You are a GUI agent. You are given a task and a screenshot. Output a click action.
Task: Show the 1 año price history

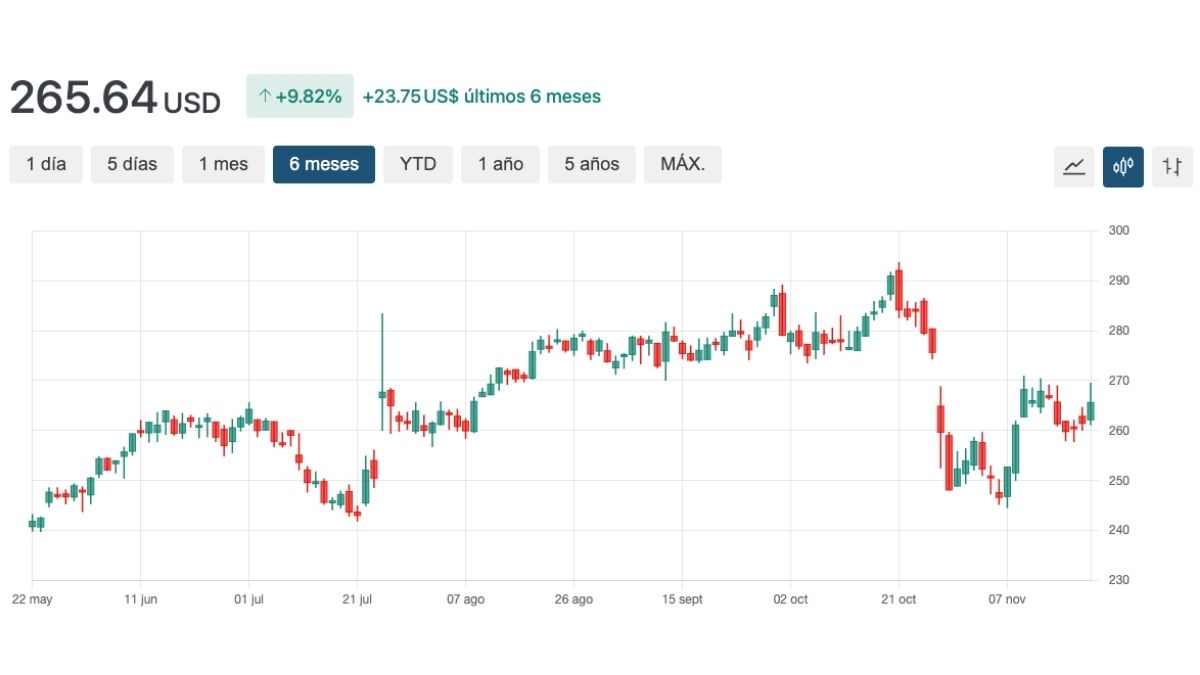pos(500,164)
